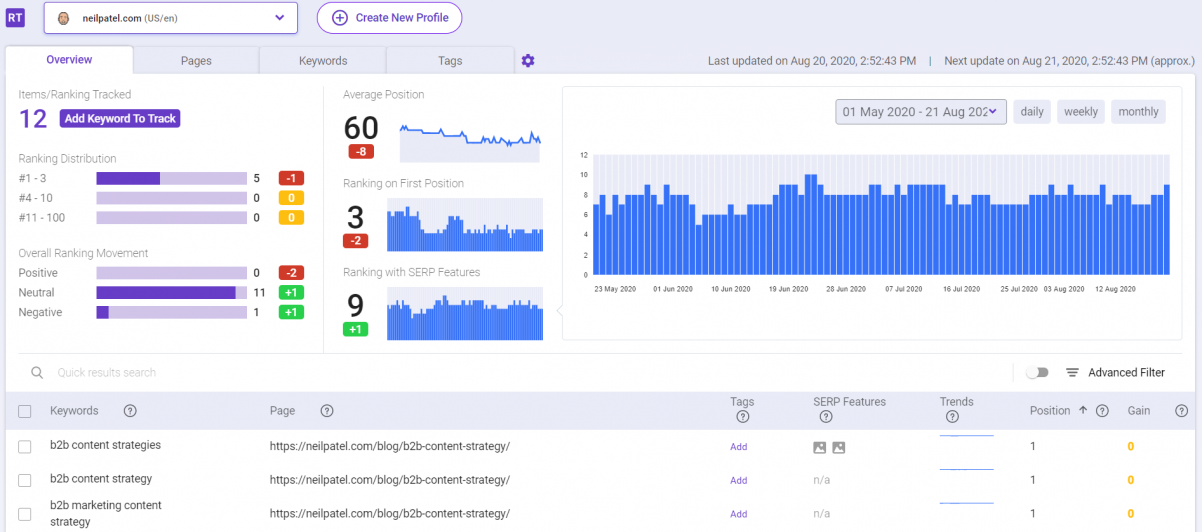
Task: Switch to the Overview tab
Action: pos(69,60)
